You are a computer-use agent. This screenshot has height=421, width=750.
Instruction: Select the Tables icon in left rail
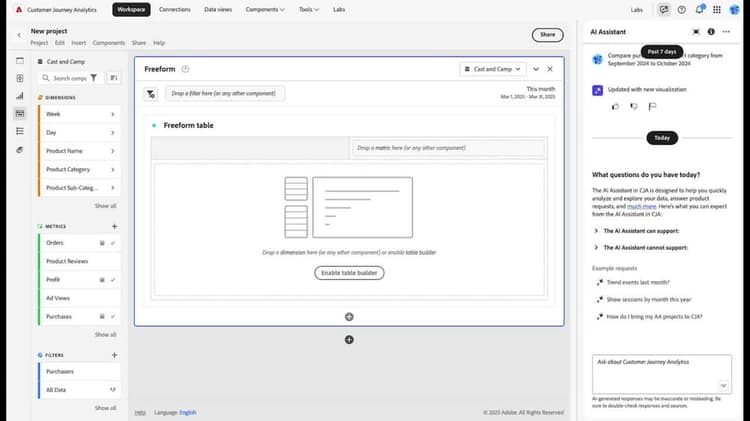(x=20, y=78)
